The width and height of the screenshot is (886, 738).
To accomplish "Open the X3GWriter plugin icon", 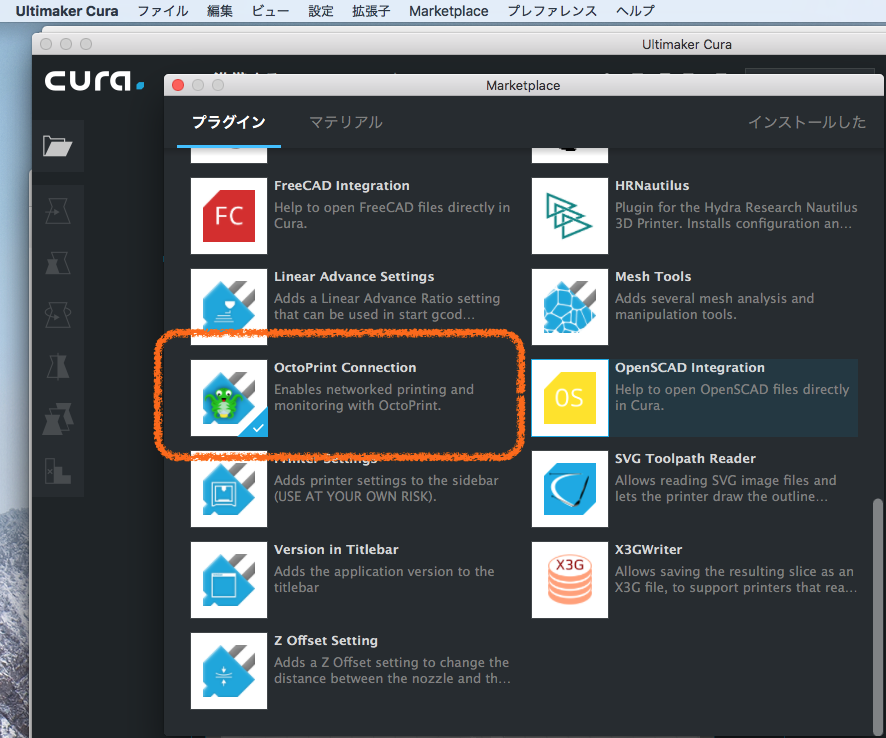I will point(570,580).
